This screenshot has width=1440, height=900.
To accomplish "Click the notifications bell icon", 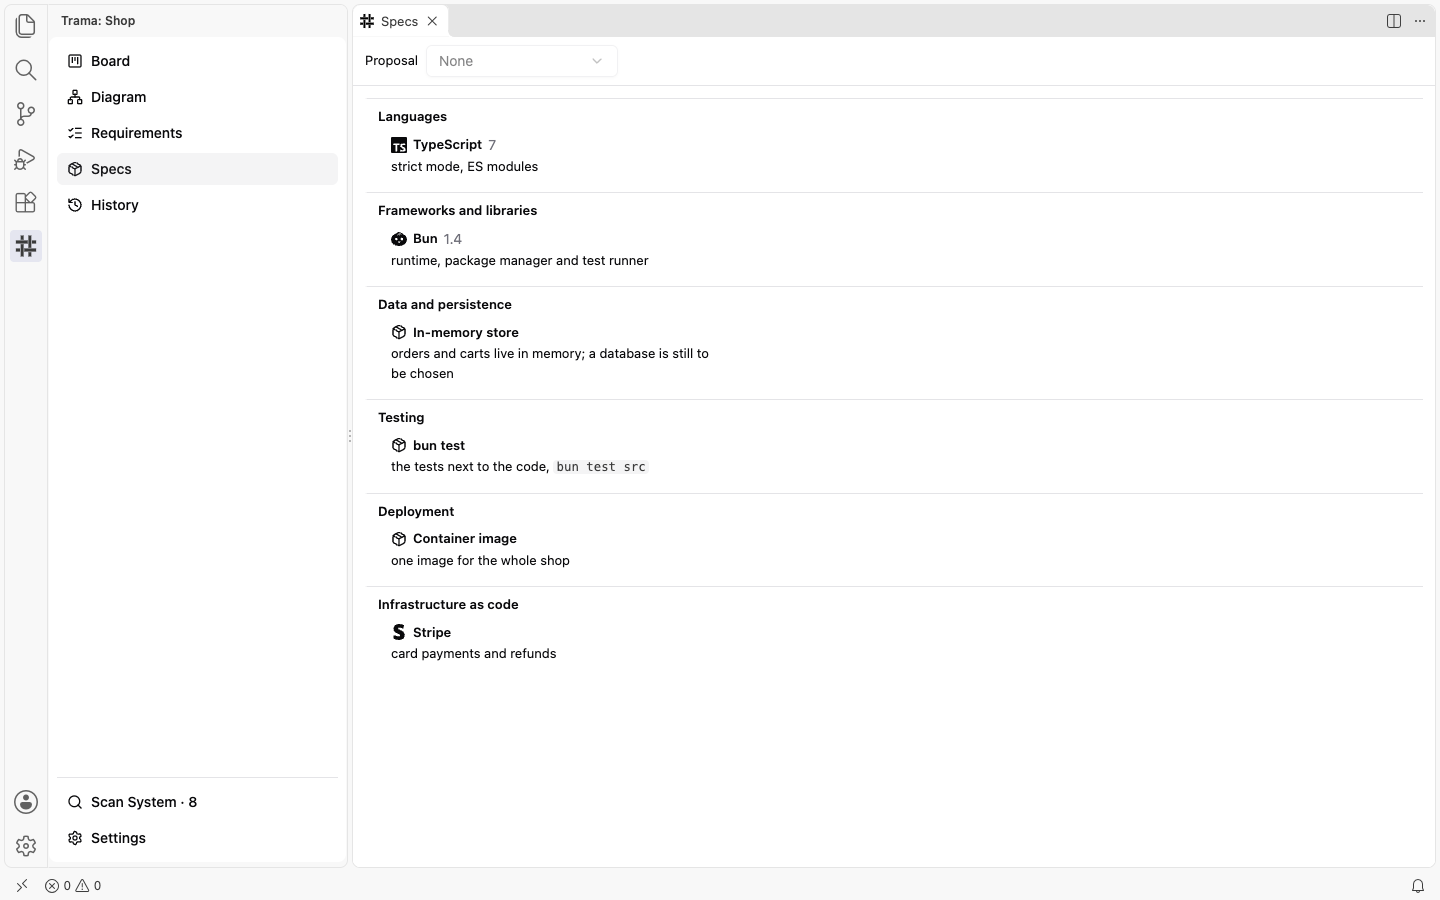I will (1418, 886).
